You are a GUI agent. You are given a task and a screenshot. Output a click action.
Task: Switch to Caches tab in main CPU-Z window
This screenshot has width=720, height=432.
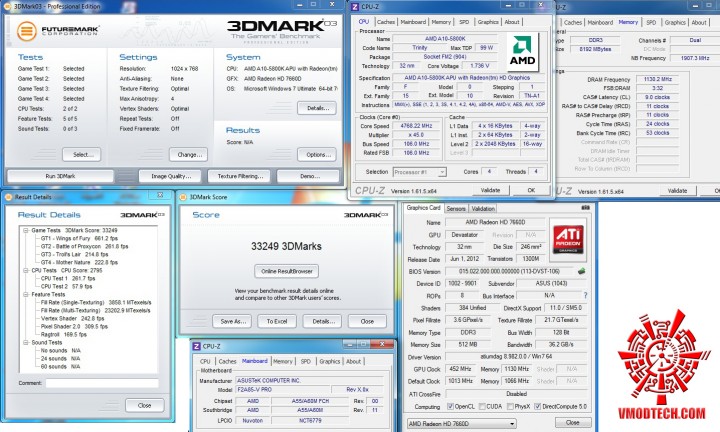click(x=386, y=22)
